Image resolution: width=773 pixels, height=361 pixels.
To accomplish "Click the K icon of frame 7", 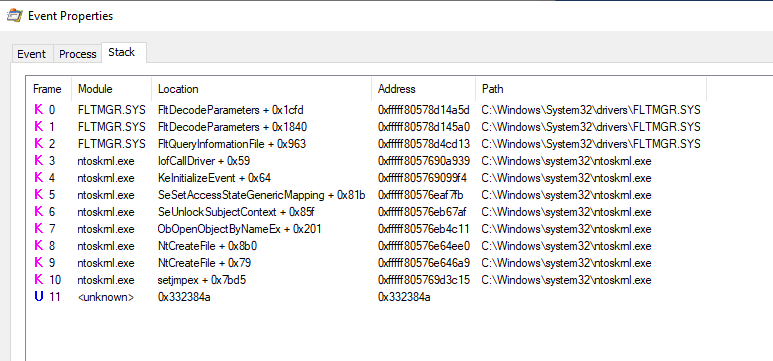I will point(38,229).
